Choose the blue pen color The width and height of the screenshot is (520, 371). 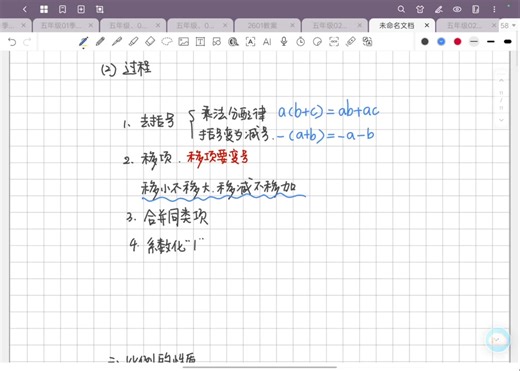[x=441, y=42]
